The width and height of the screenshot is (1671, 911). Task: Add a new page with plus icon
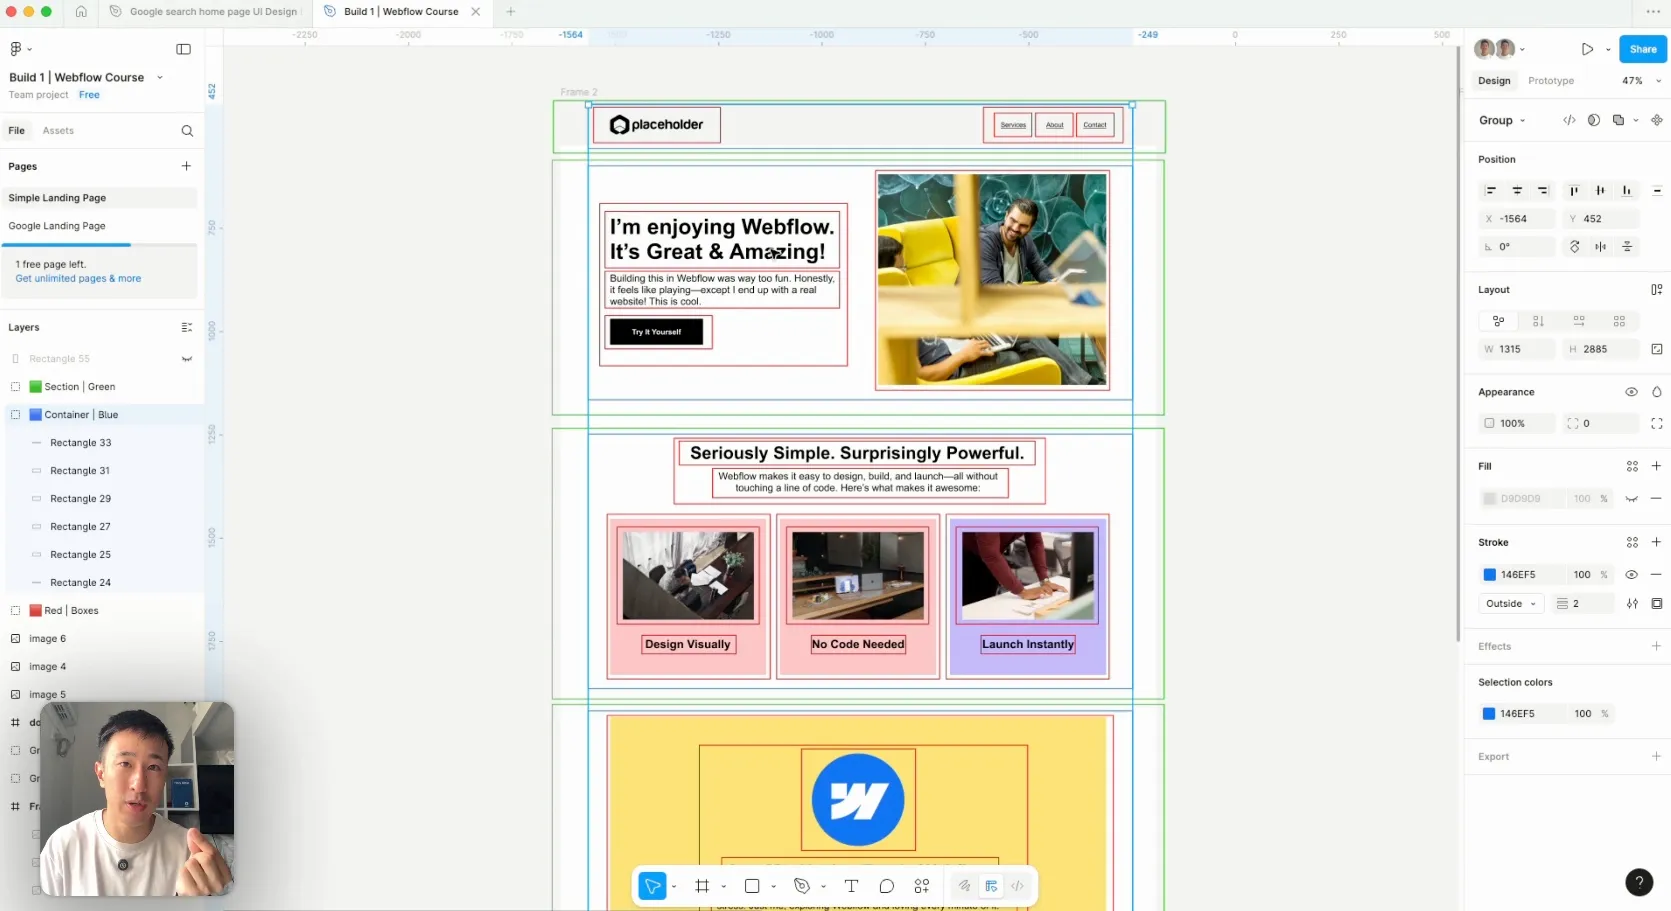(186, 166)
